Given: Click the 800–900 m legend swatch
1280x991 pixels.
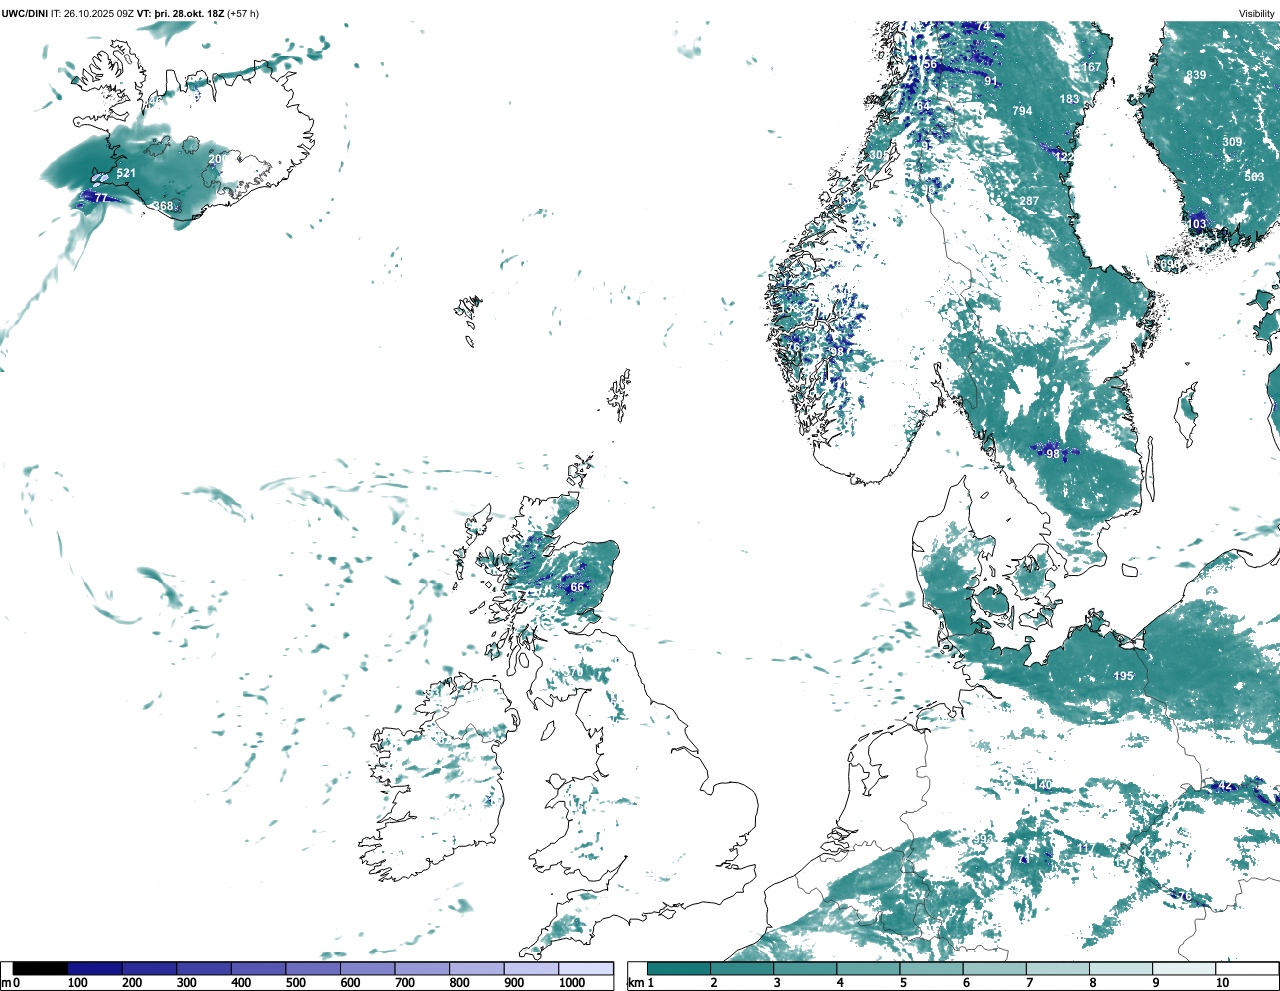Looking at the screenshot, I should (477, 968).
